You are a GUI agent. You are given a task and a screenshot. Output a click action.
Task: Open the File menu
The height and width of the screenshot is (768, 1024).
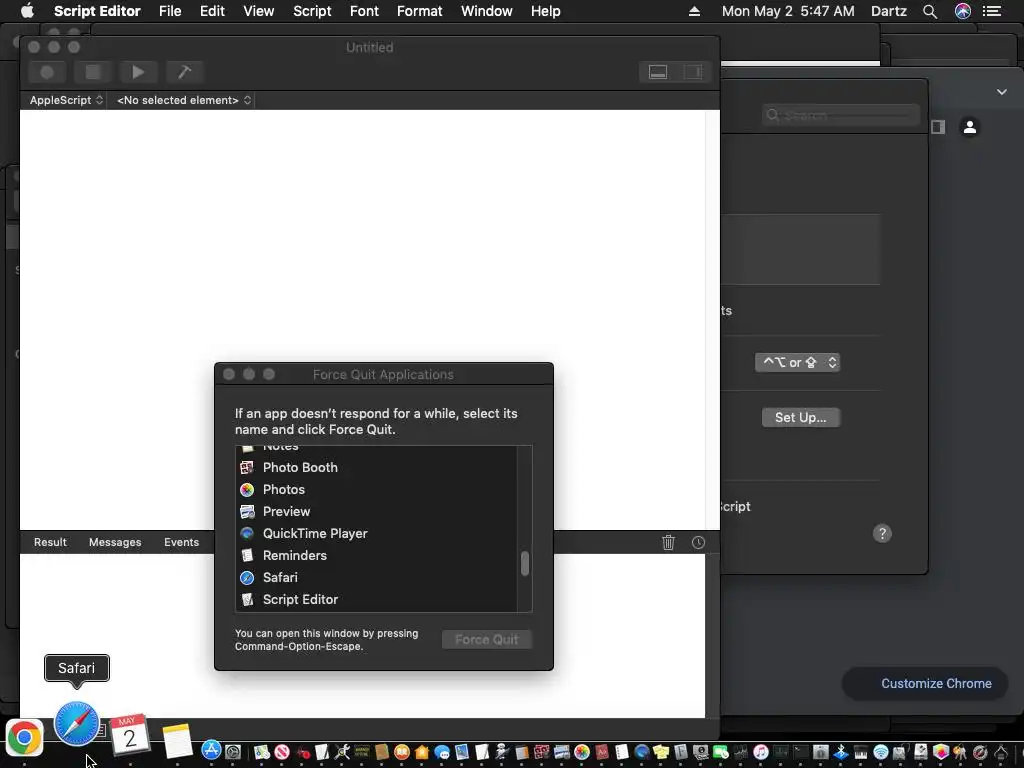pyautogui.click(x=170, y=11)
